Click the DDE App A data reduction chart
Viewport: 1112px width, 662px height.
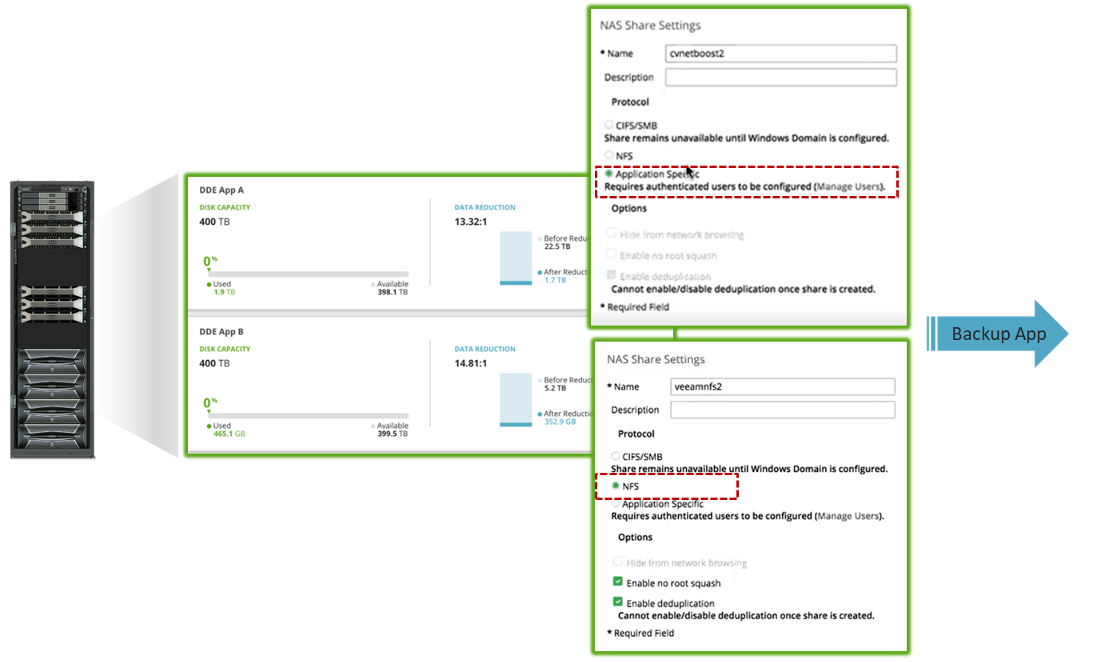515,258
